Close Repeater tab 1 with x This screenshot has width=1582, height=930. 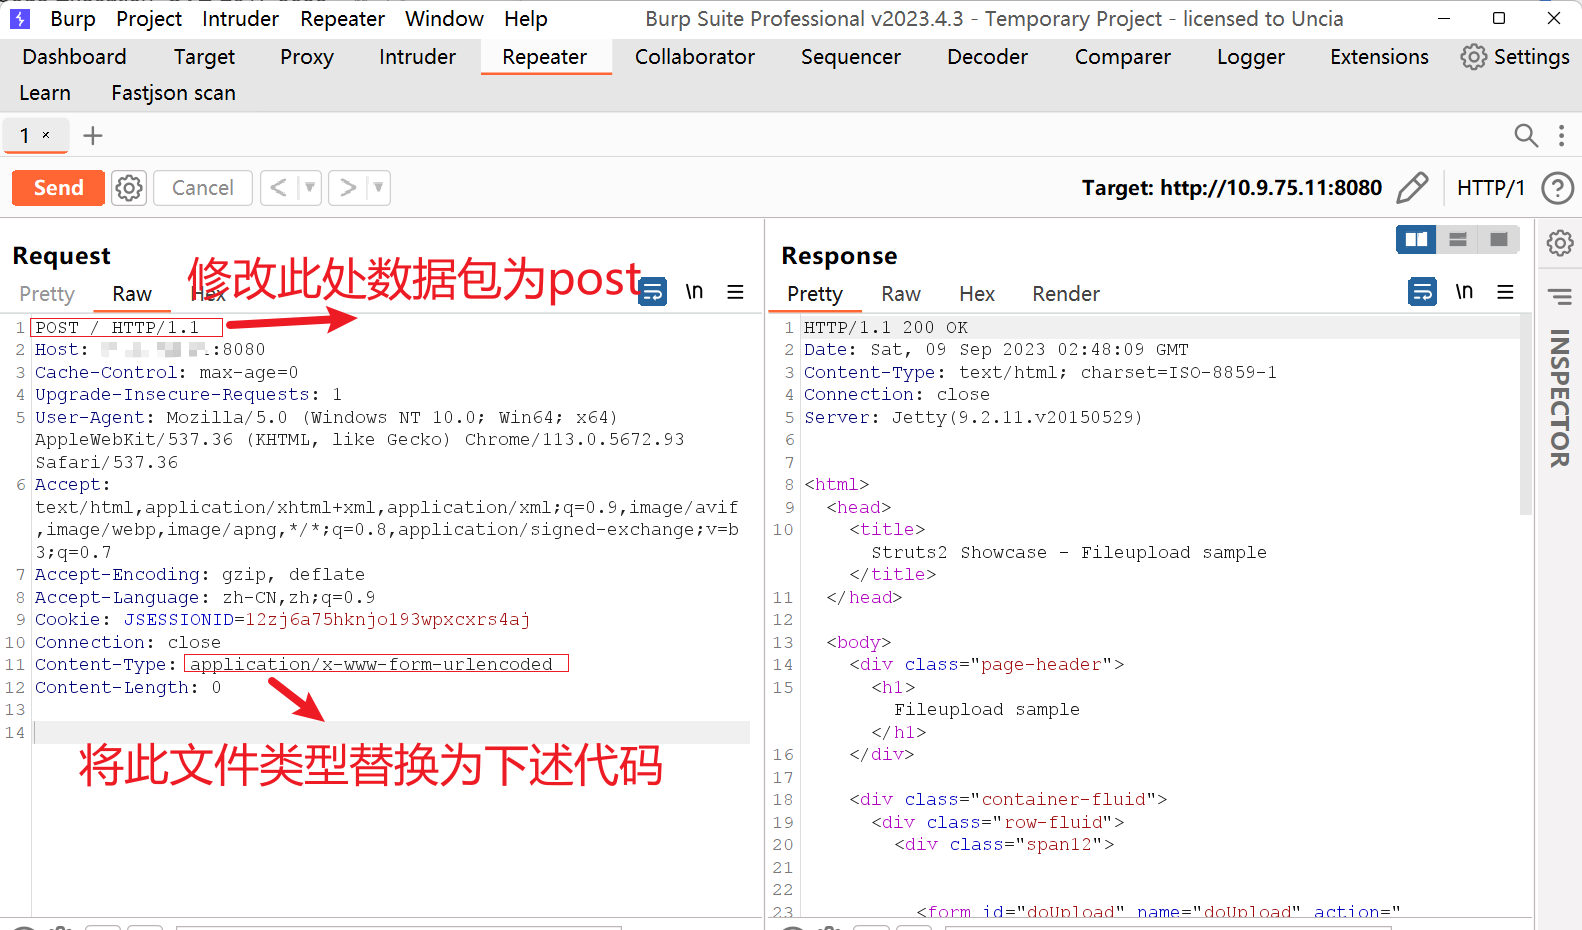click(46, 135)
